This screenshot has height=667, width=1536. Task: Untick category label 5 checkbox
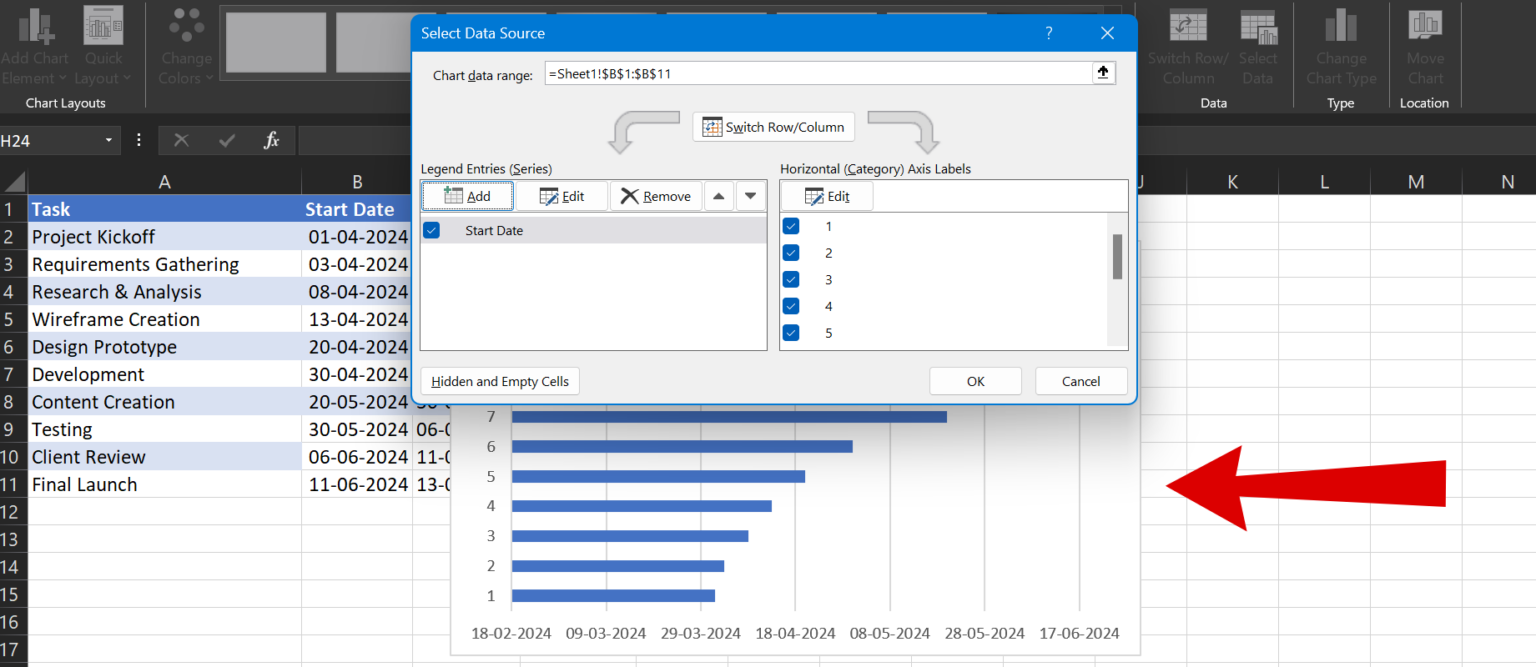[791, 333]
